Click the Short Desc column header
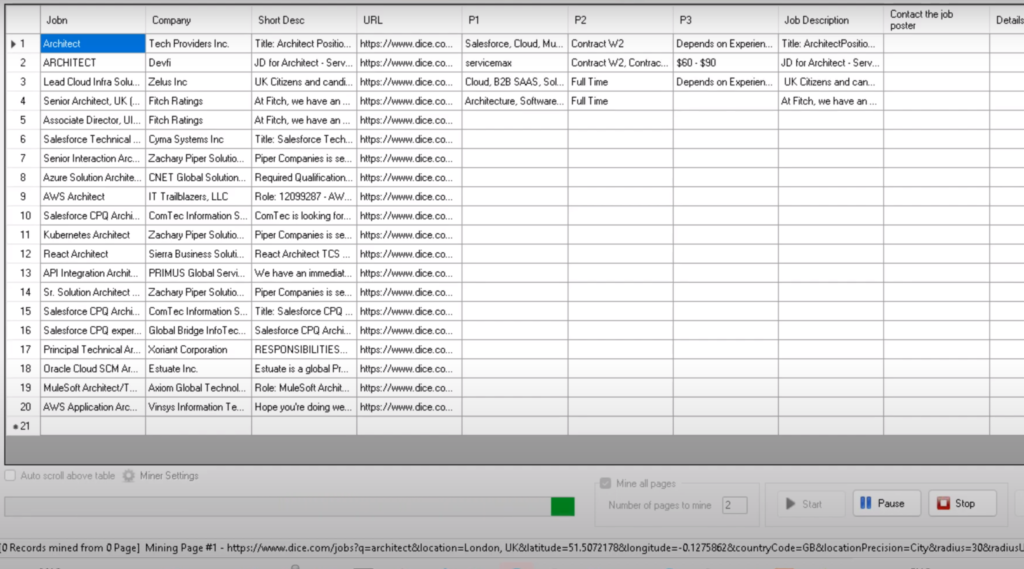Image resolution: width=1024 pixels, height=569 pixels. click(x=304, y=20)
